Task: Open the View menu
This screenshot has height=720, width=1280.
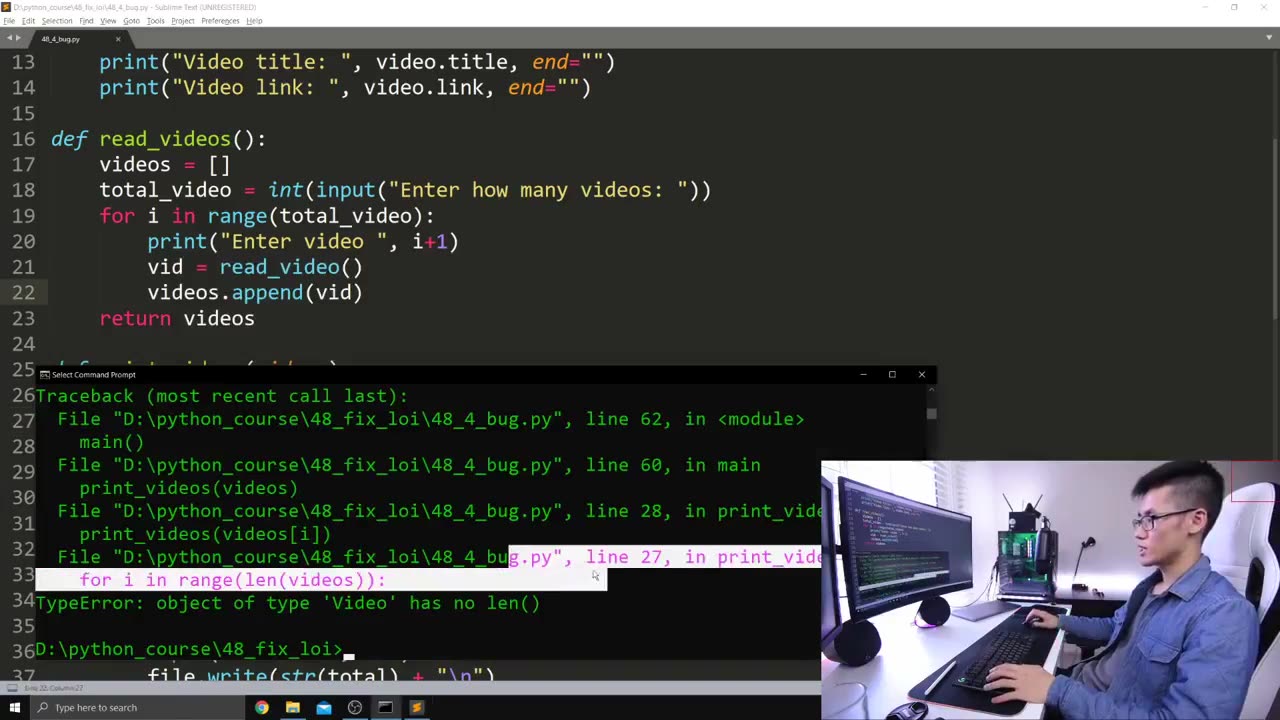Action: 108,20
